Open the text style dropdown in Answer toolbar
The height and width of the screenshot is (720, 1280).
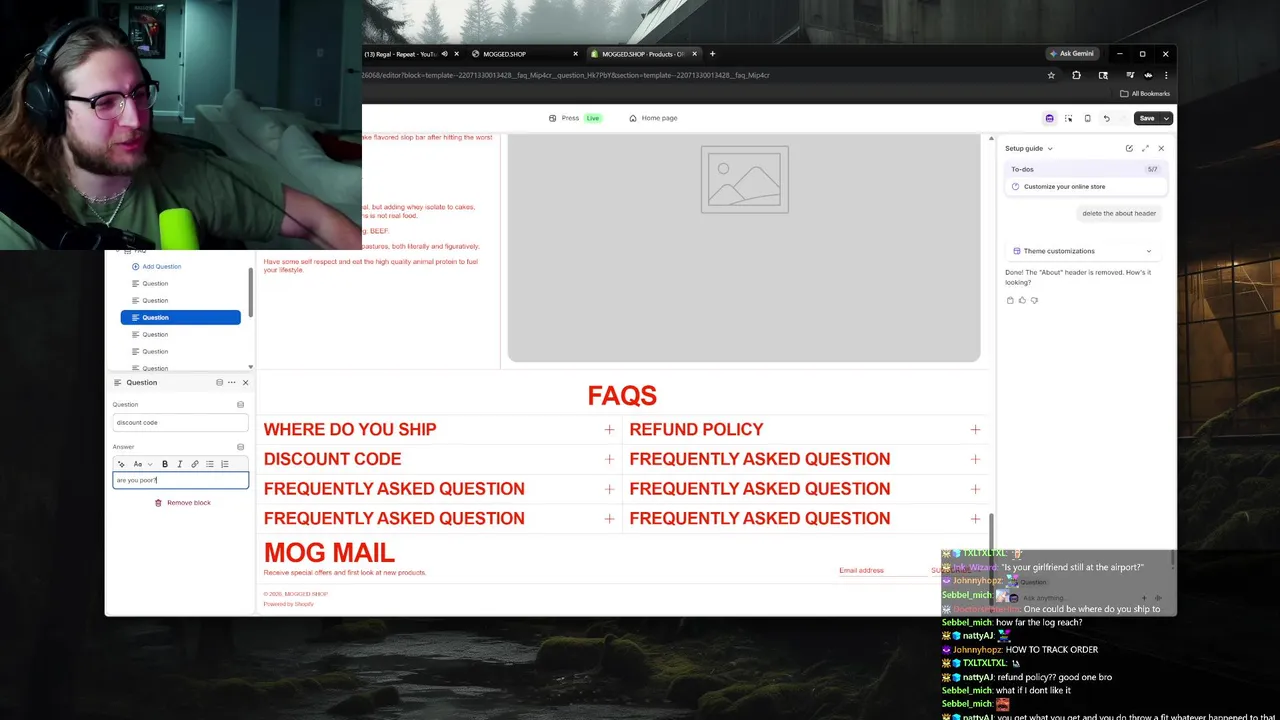pyautogui.click(x=142, y=464)
